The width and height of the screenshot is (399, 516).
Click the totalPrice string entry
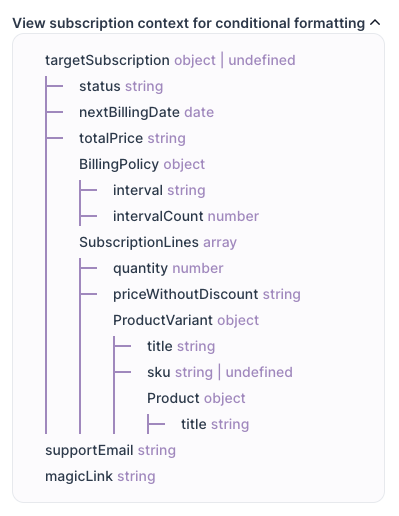click(132, 138)
